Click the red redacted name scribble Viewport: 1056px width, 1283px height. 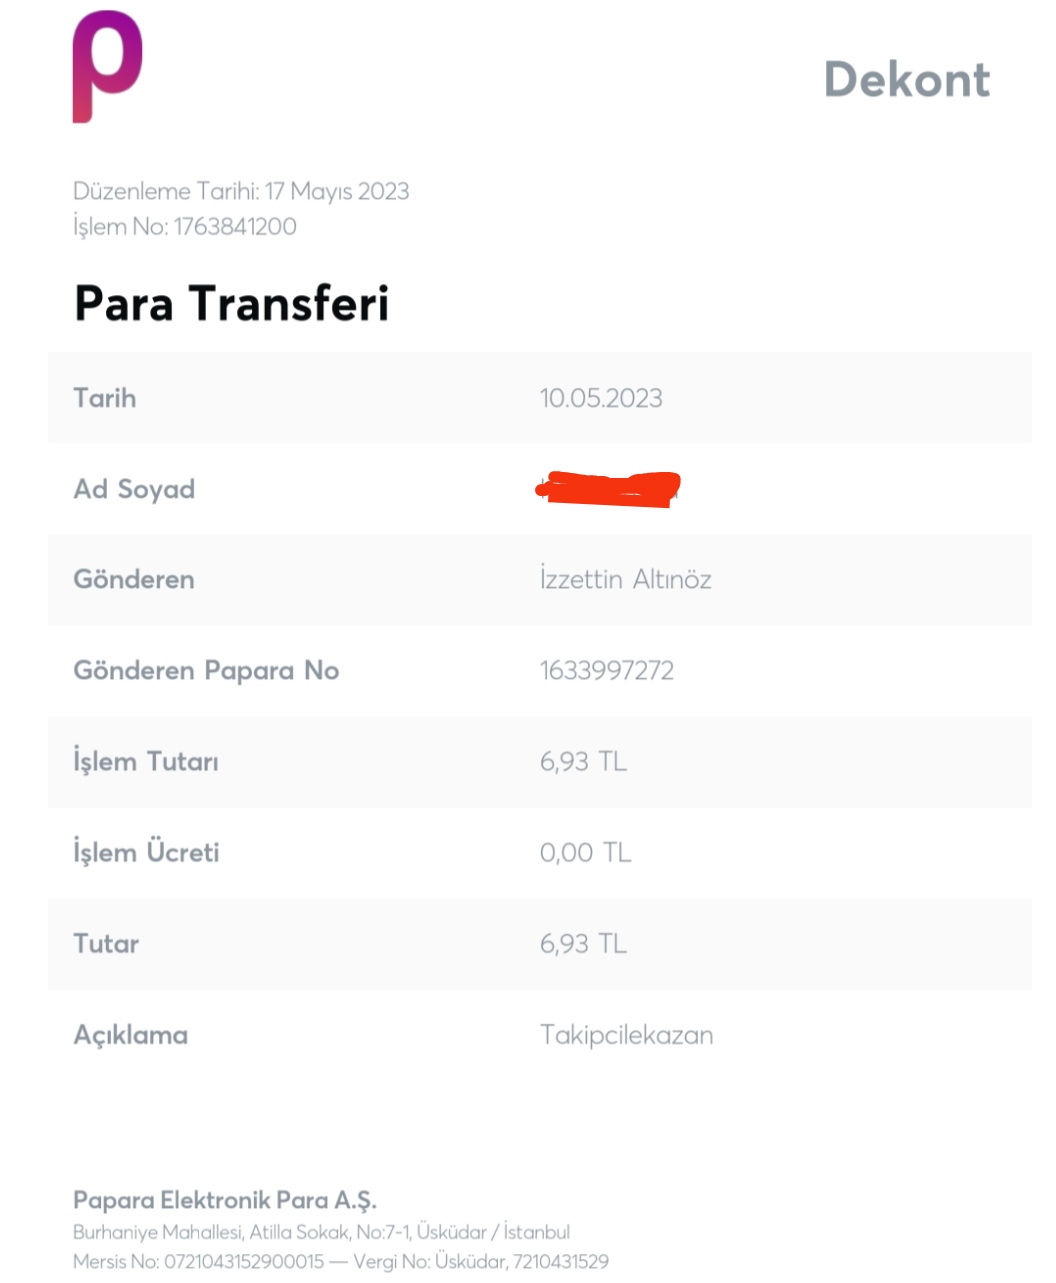click(x=609, y=488)
